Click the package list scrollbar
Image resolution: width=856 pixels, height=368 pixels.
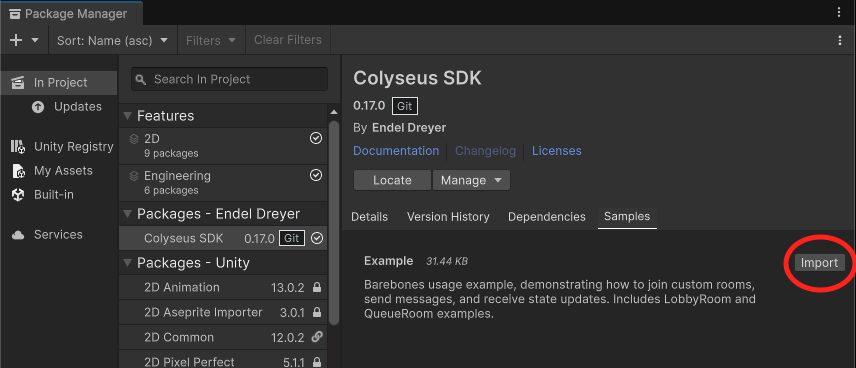pos(334,224)
